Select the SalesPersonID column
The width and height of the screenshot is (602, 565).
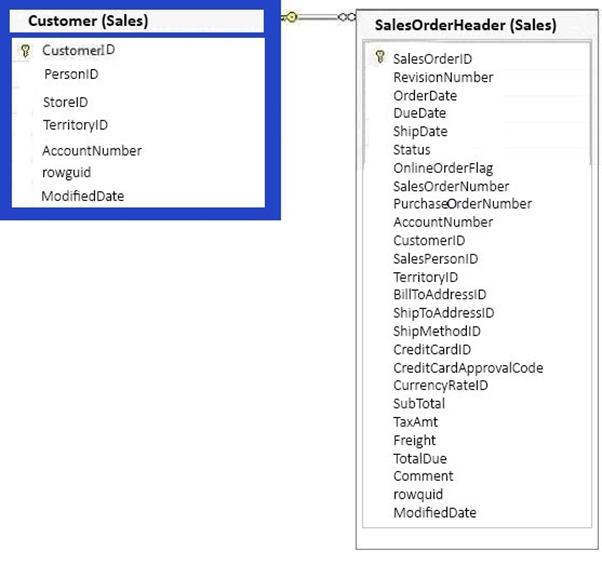[435, 259]
